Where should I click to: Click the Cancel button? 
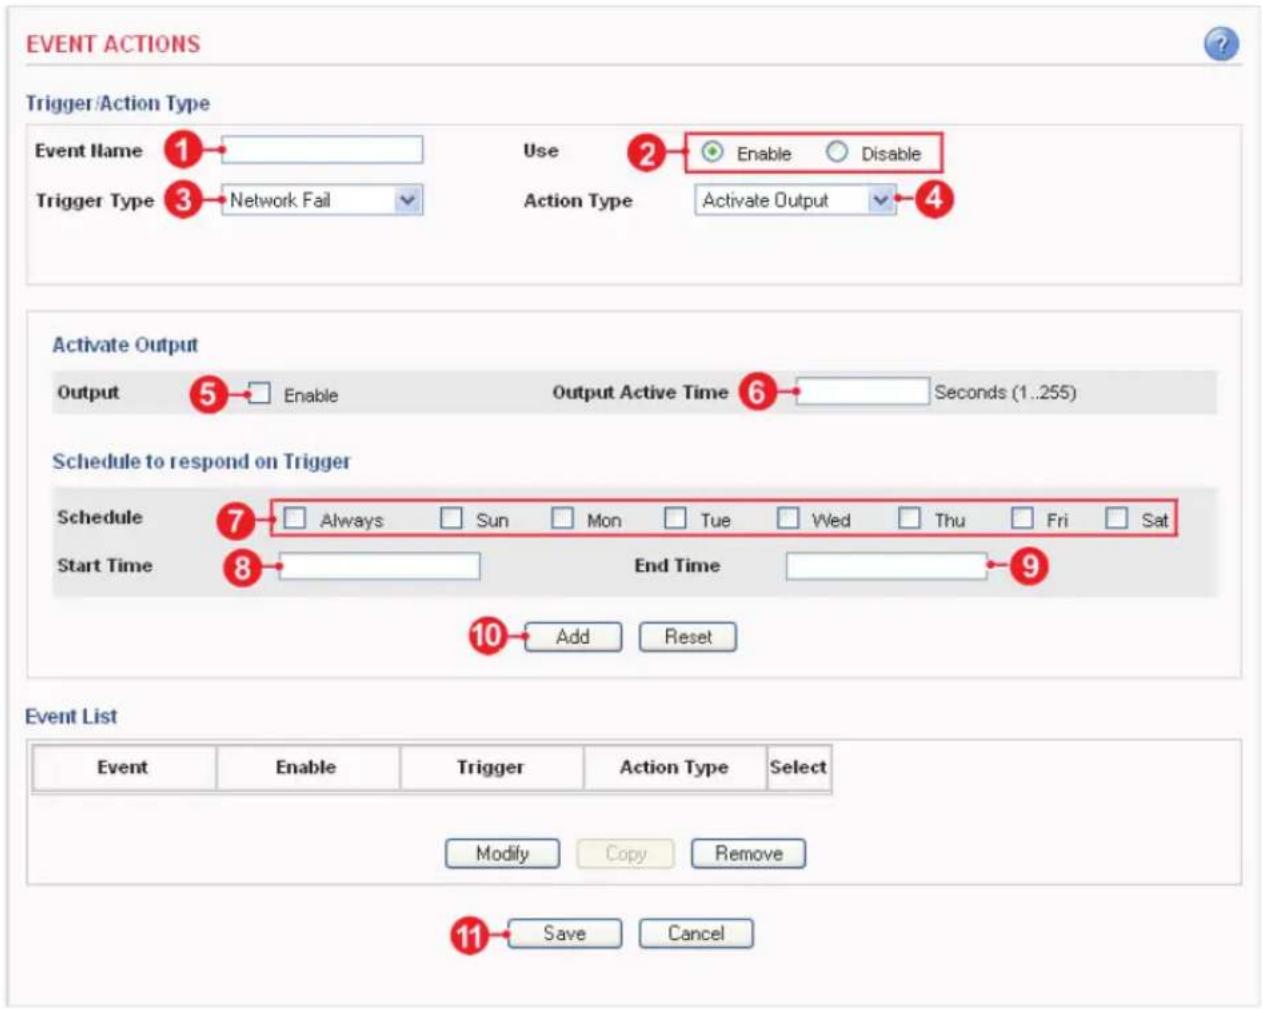pos(696,934)
